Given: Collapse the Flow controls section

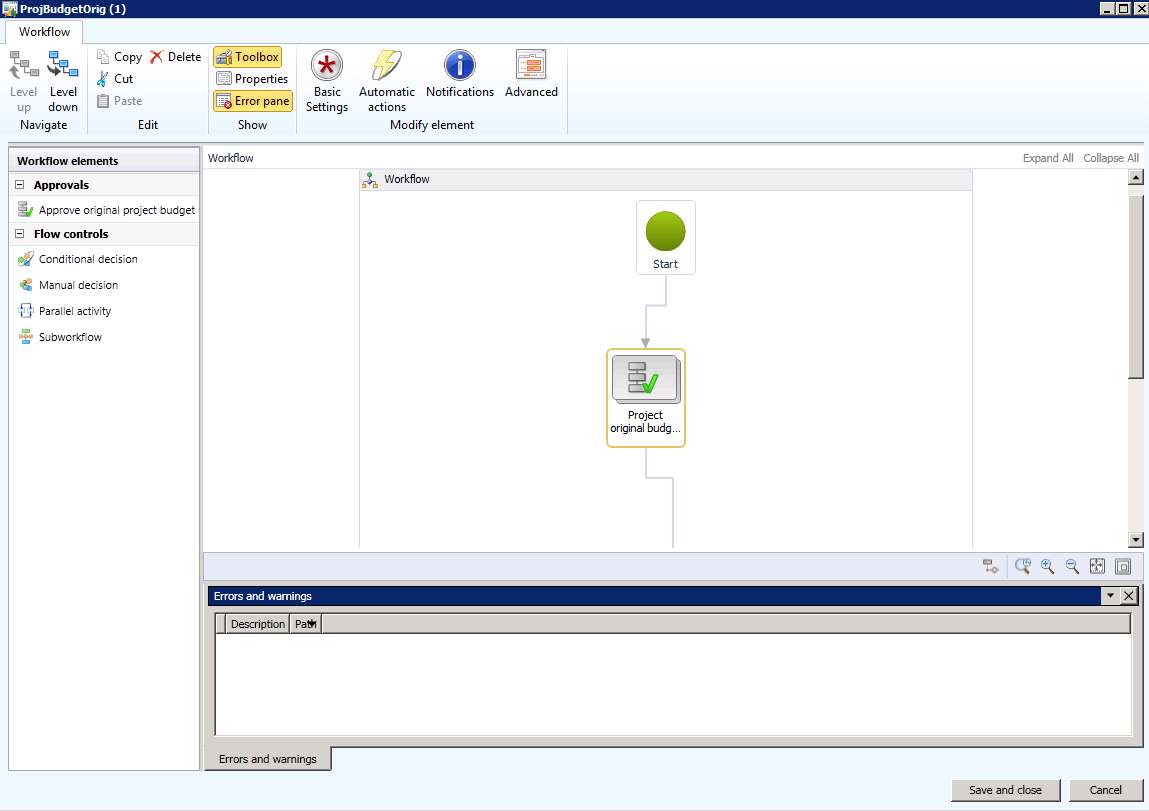Looking at the screenshot, I should (x=19, y=234).
